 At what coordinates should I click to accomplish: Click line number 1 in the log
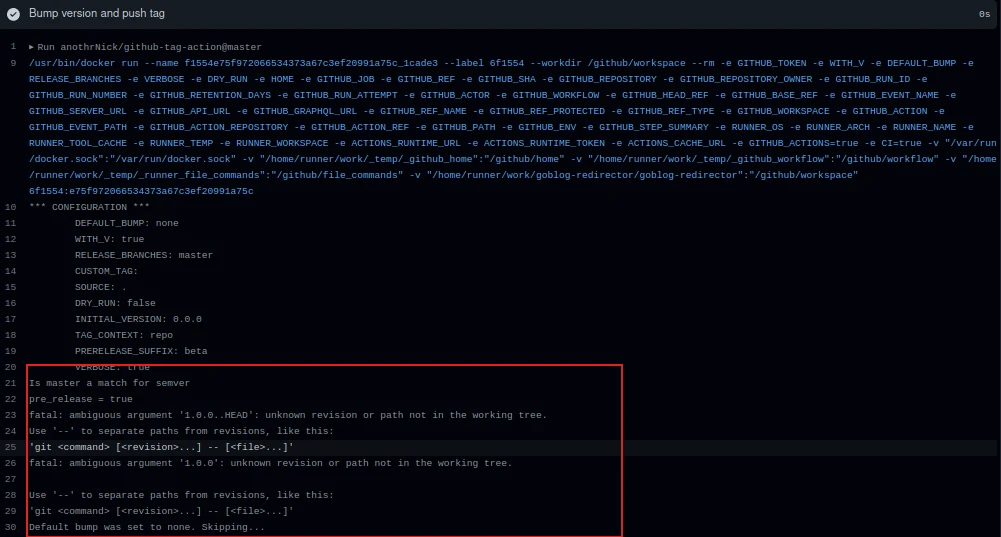12,47
